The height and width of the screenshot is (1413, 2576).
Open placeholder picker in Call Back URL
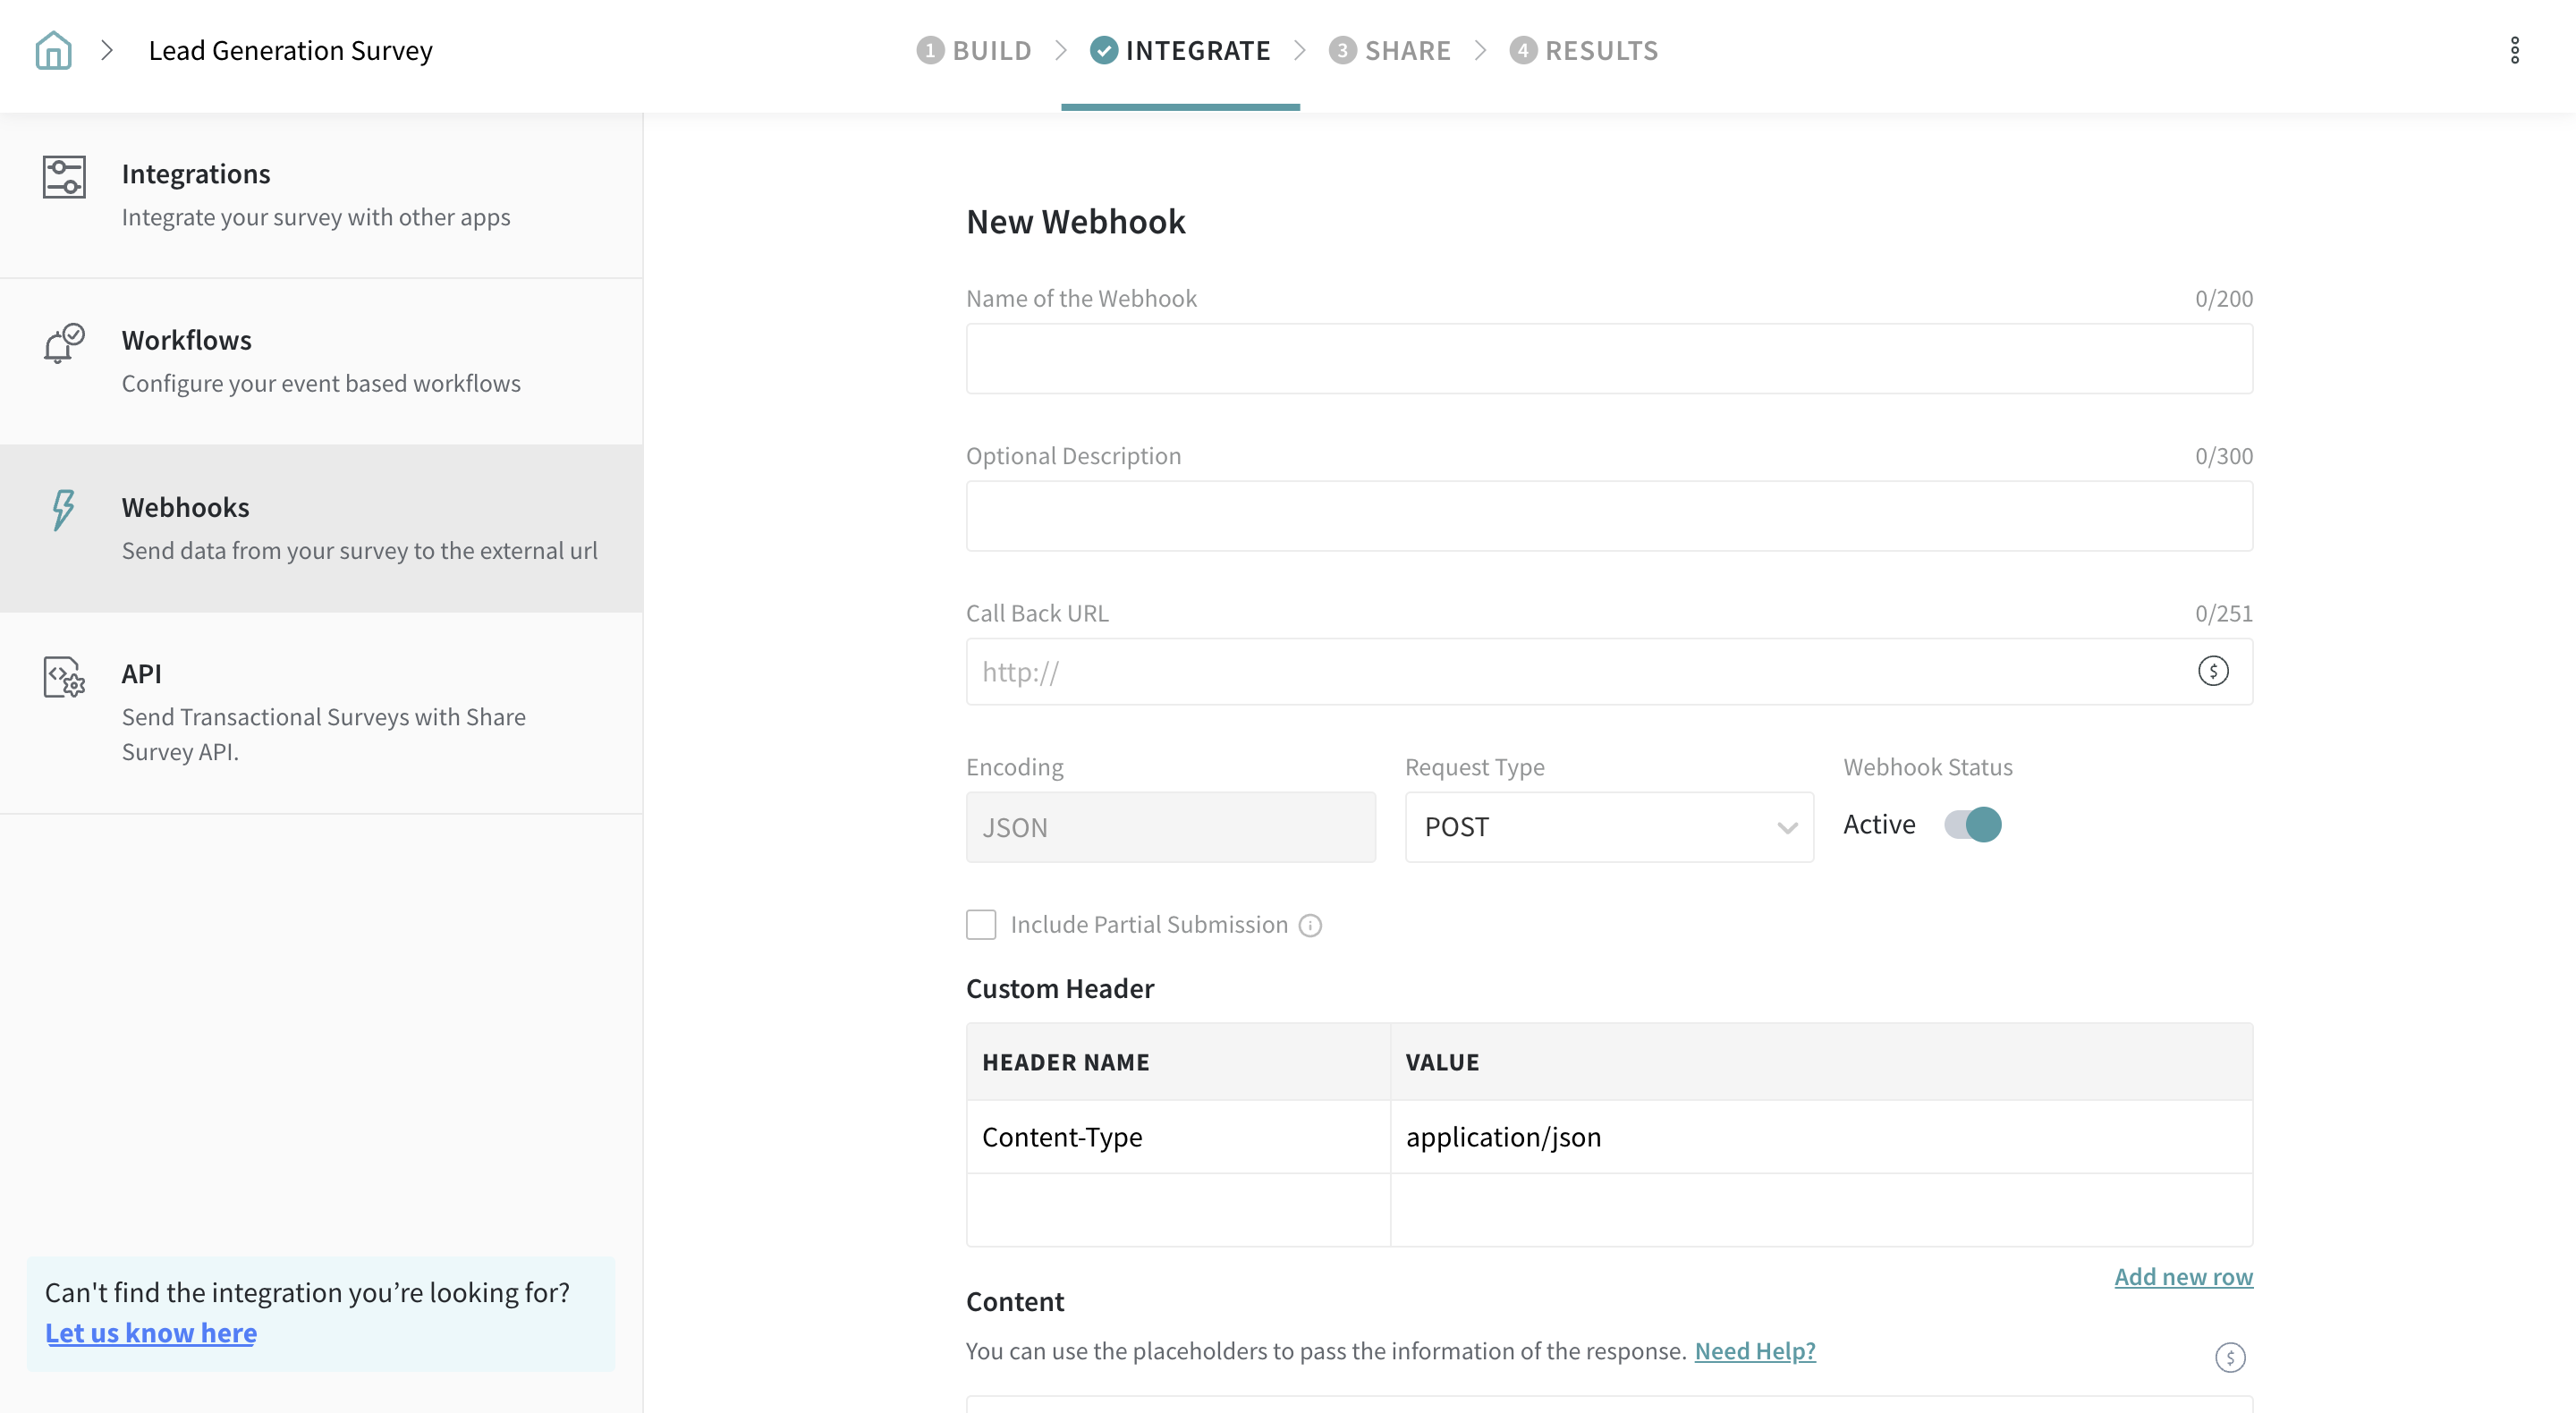(2213, 671)
